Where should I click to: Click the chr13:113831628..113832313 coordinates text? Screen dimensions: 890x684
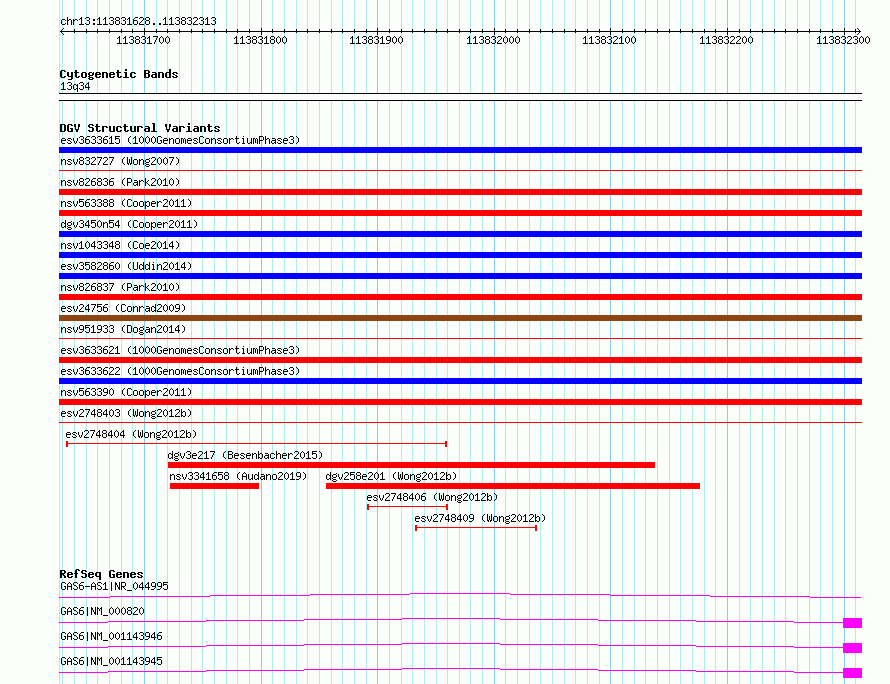pyautogui.click(x=138, y=22)
